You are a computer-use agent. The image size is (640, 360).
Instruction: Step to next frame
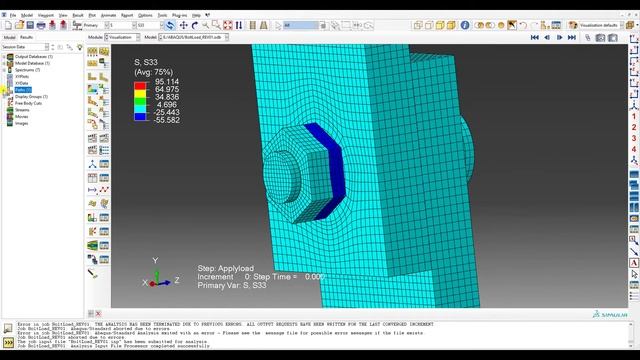[560, 37]
